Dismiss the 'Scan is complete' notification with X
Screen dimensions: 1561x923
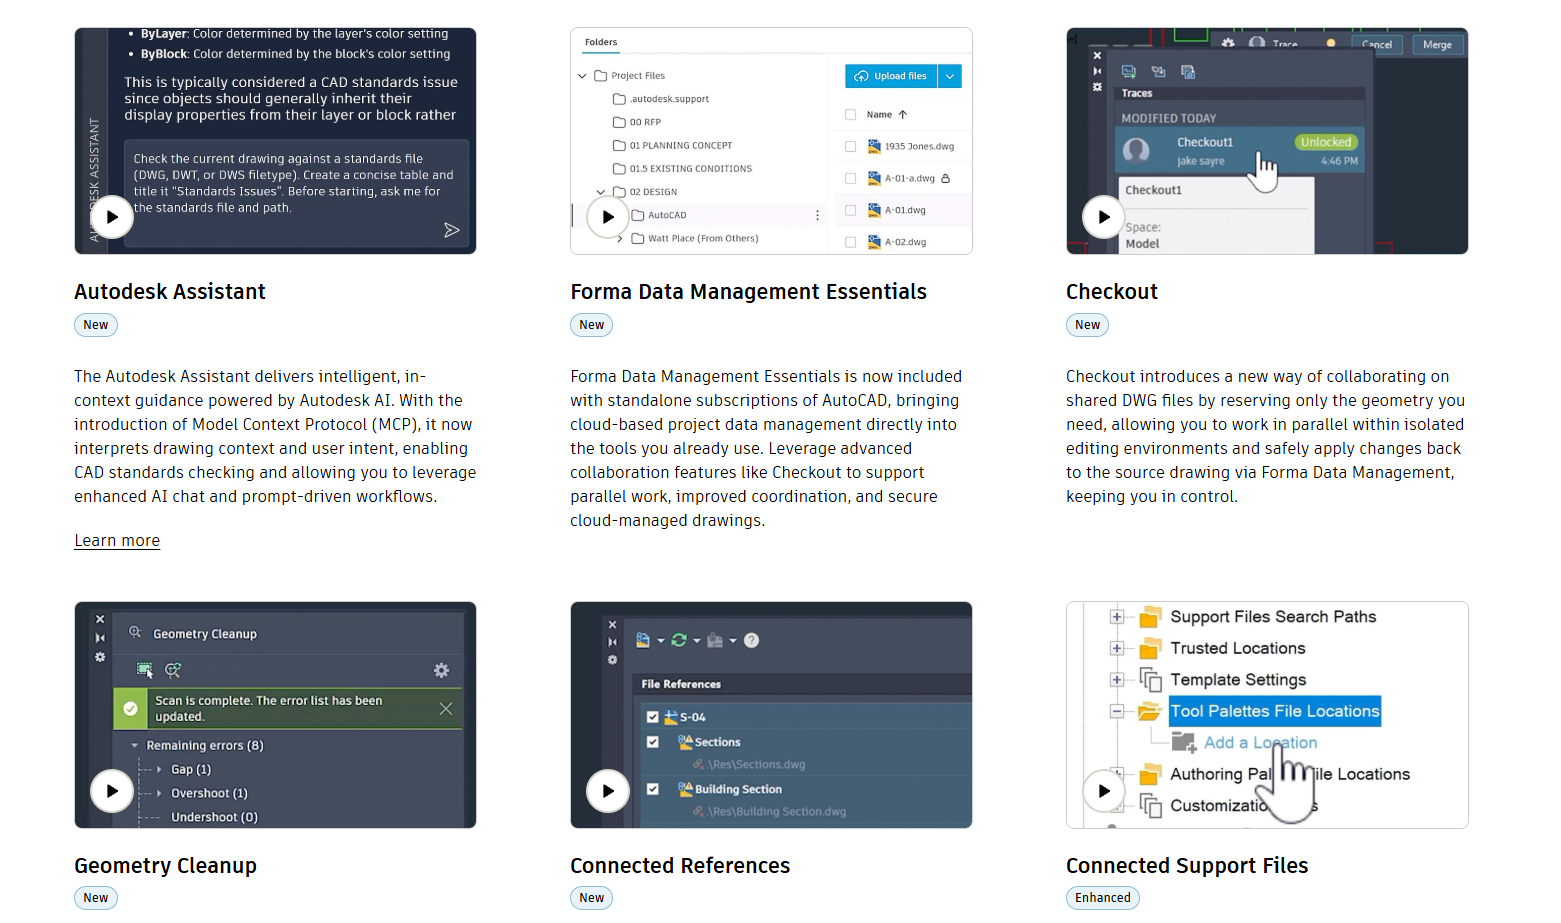click(x=446, y=708)
